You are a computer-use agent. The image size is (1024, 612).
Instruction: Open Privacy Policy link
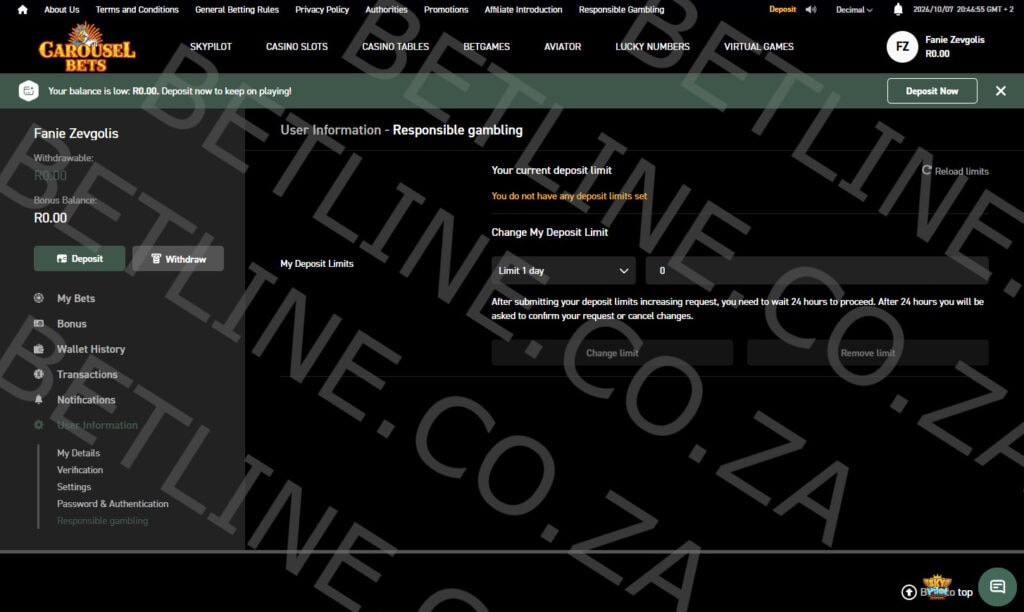[x=322, y=10]
